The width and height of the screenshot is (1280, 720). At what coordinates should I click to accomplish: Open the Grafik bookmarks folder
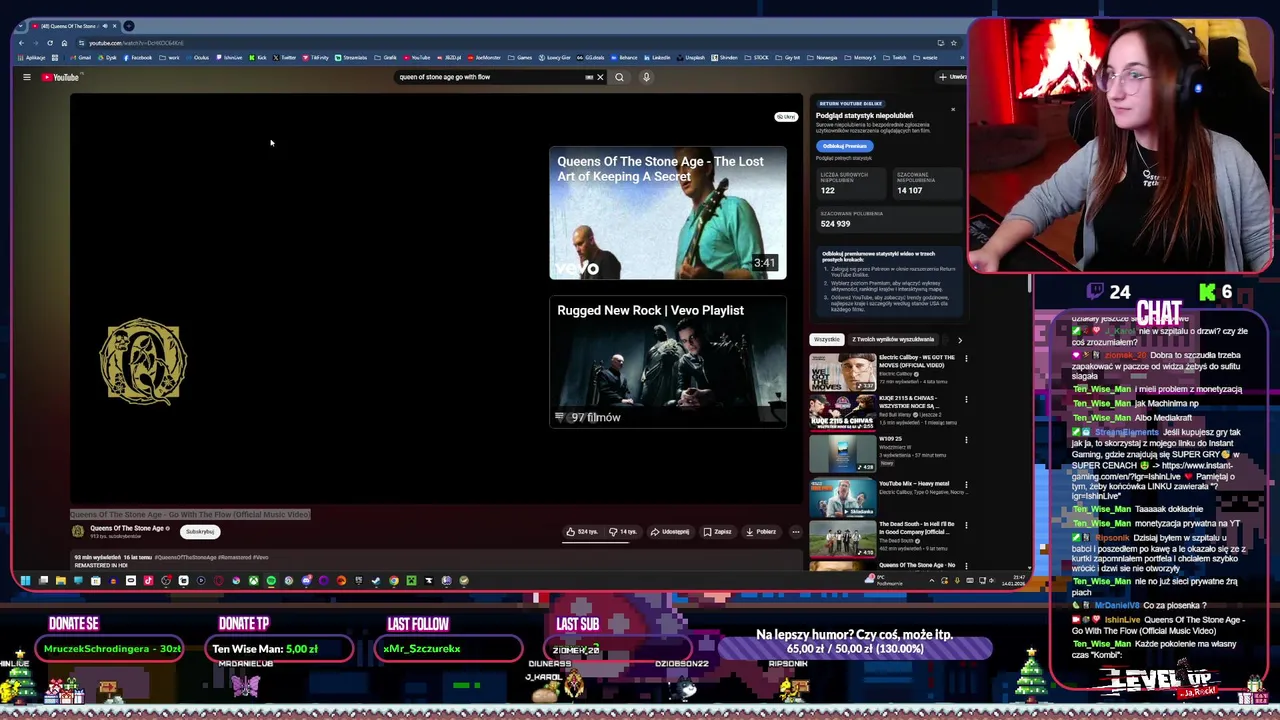point(385,58)
